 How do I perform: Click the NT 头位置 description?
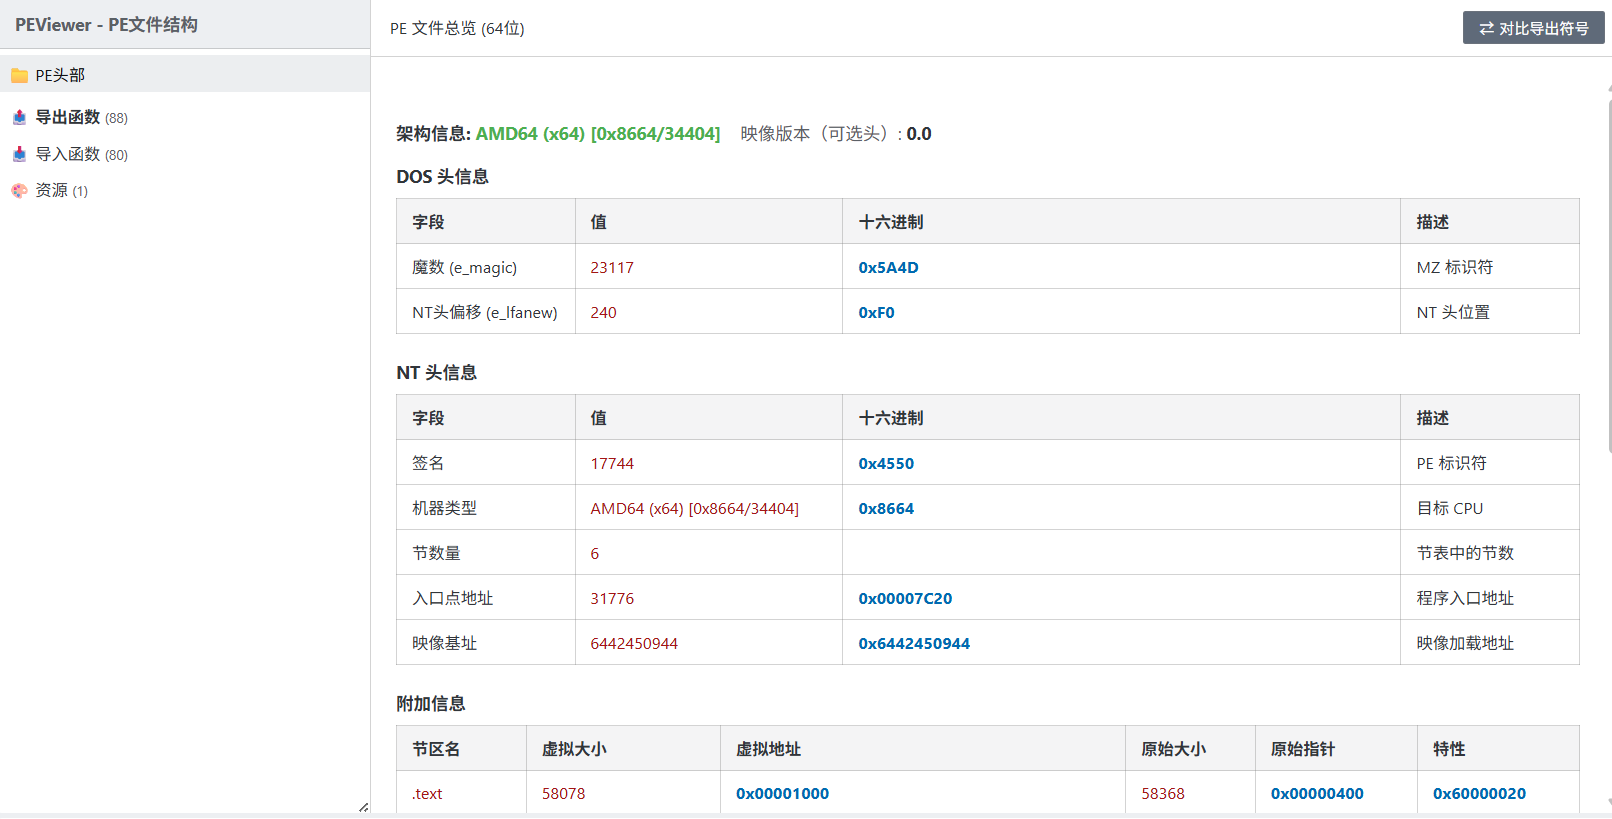click(x=1453, y=312)
